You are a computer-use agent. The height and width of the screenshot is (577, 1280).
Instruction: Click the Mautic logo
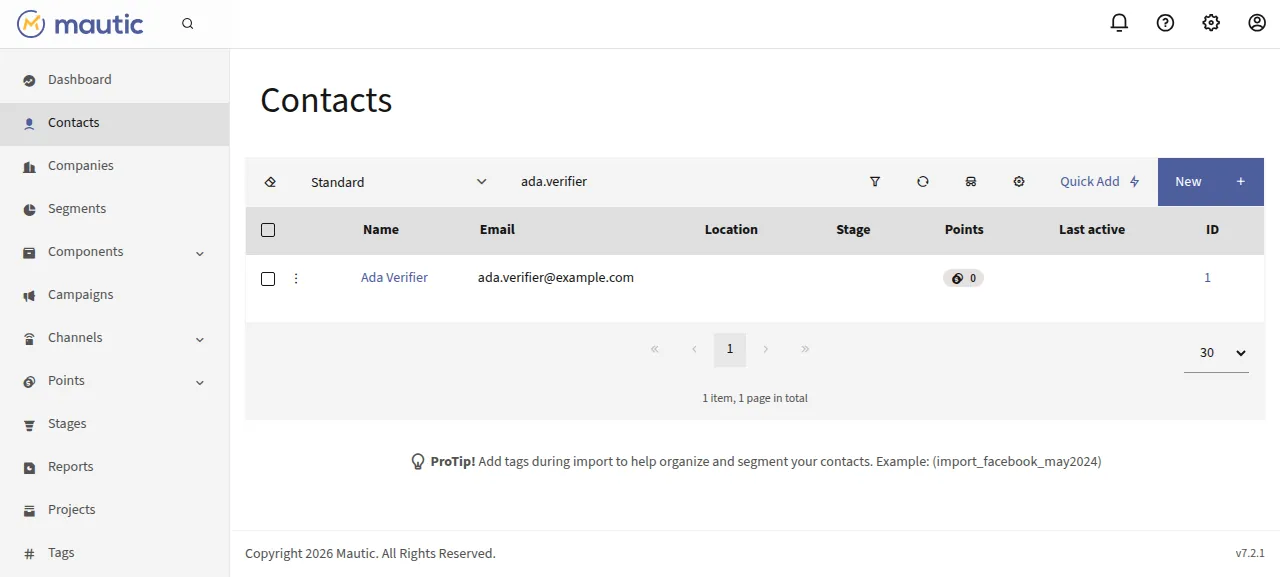pyautogui.click(x=80, y=24)
